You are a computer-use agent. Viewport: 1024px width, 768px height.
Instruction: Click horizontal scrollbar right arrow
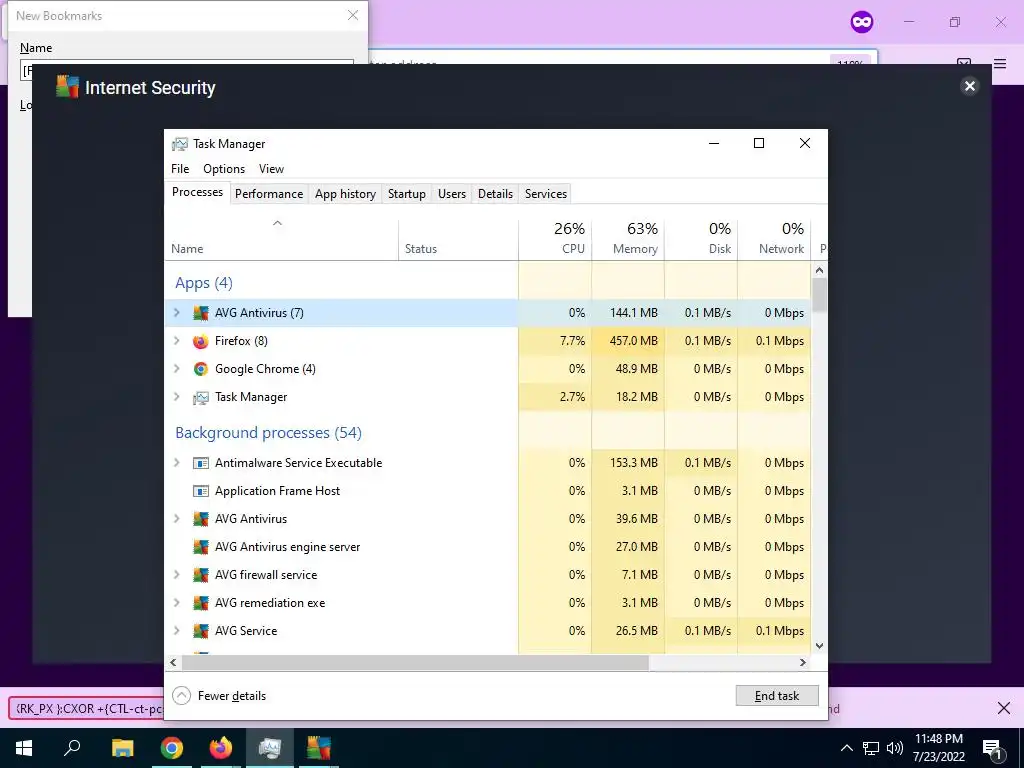tap(803, 662)
